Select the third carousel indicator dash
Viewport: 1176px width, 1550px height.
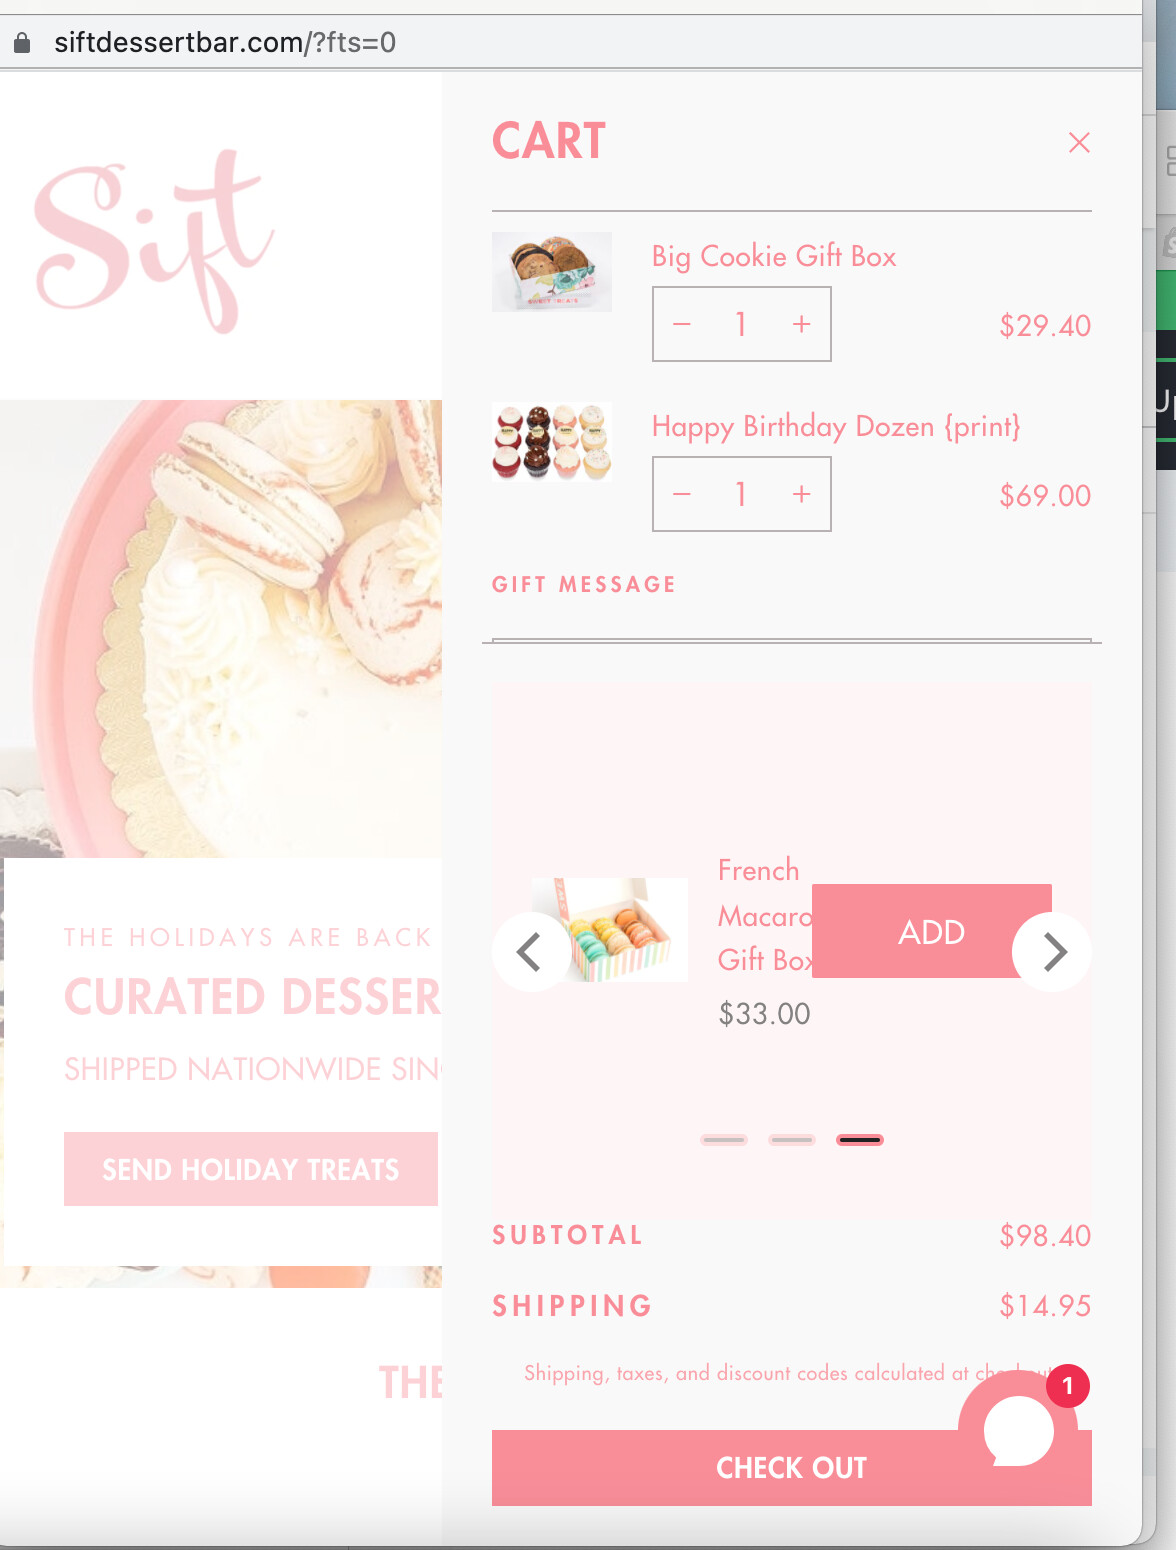click(860, 1140)
